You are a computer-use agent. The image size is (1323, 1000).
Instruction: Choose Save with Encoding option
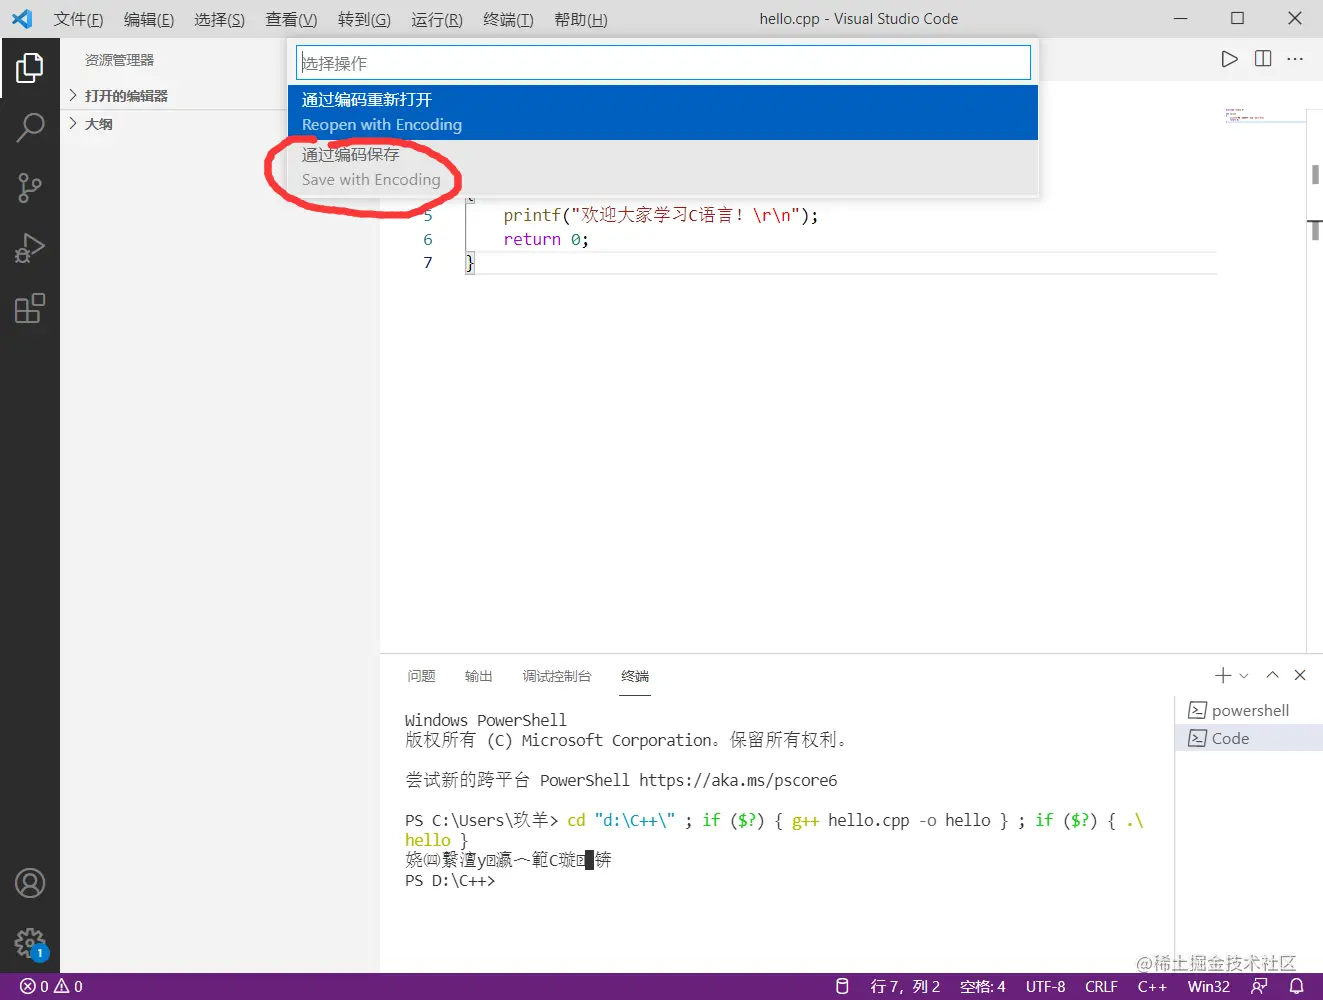663,167
